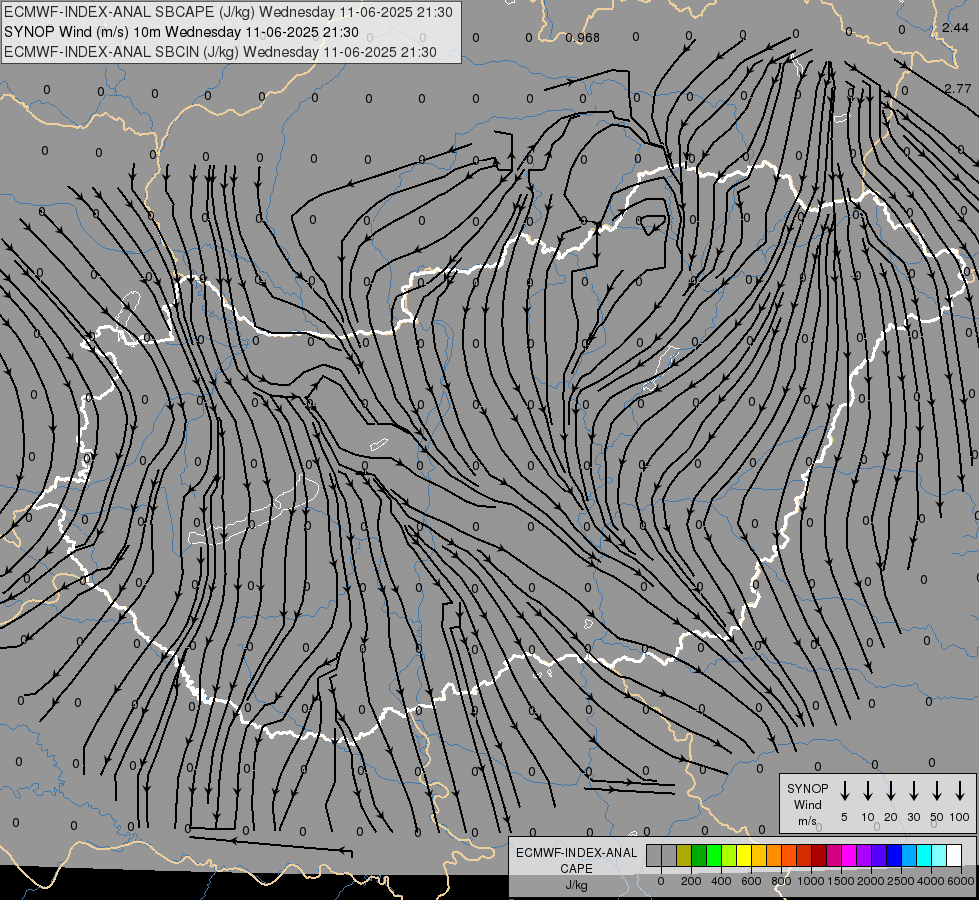Viewport: 979px width, 900px height.
Task: Click the 1500 tick label on color bar
Action: click(x=841, y=881)
